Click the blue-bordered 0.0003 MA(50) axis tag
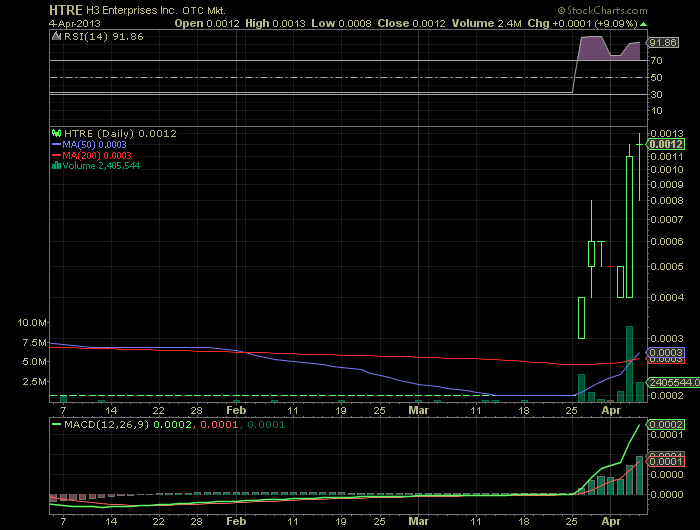This screenshot has height=530, width=700. [666, 352]
